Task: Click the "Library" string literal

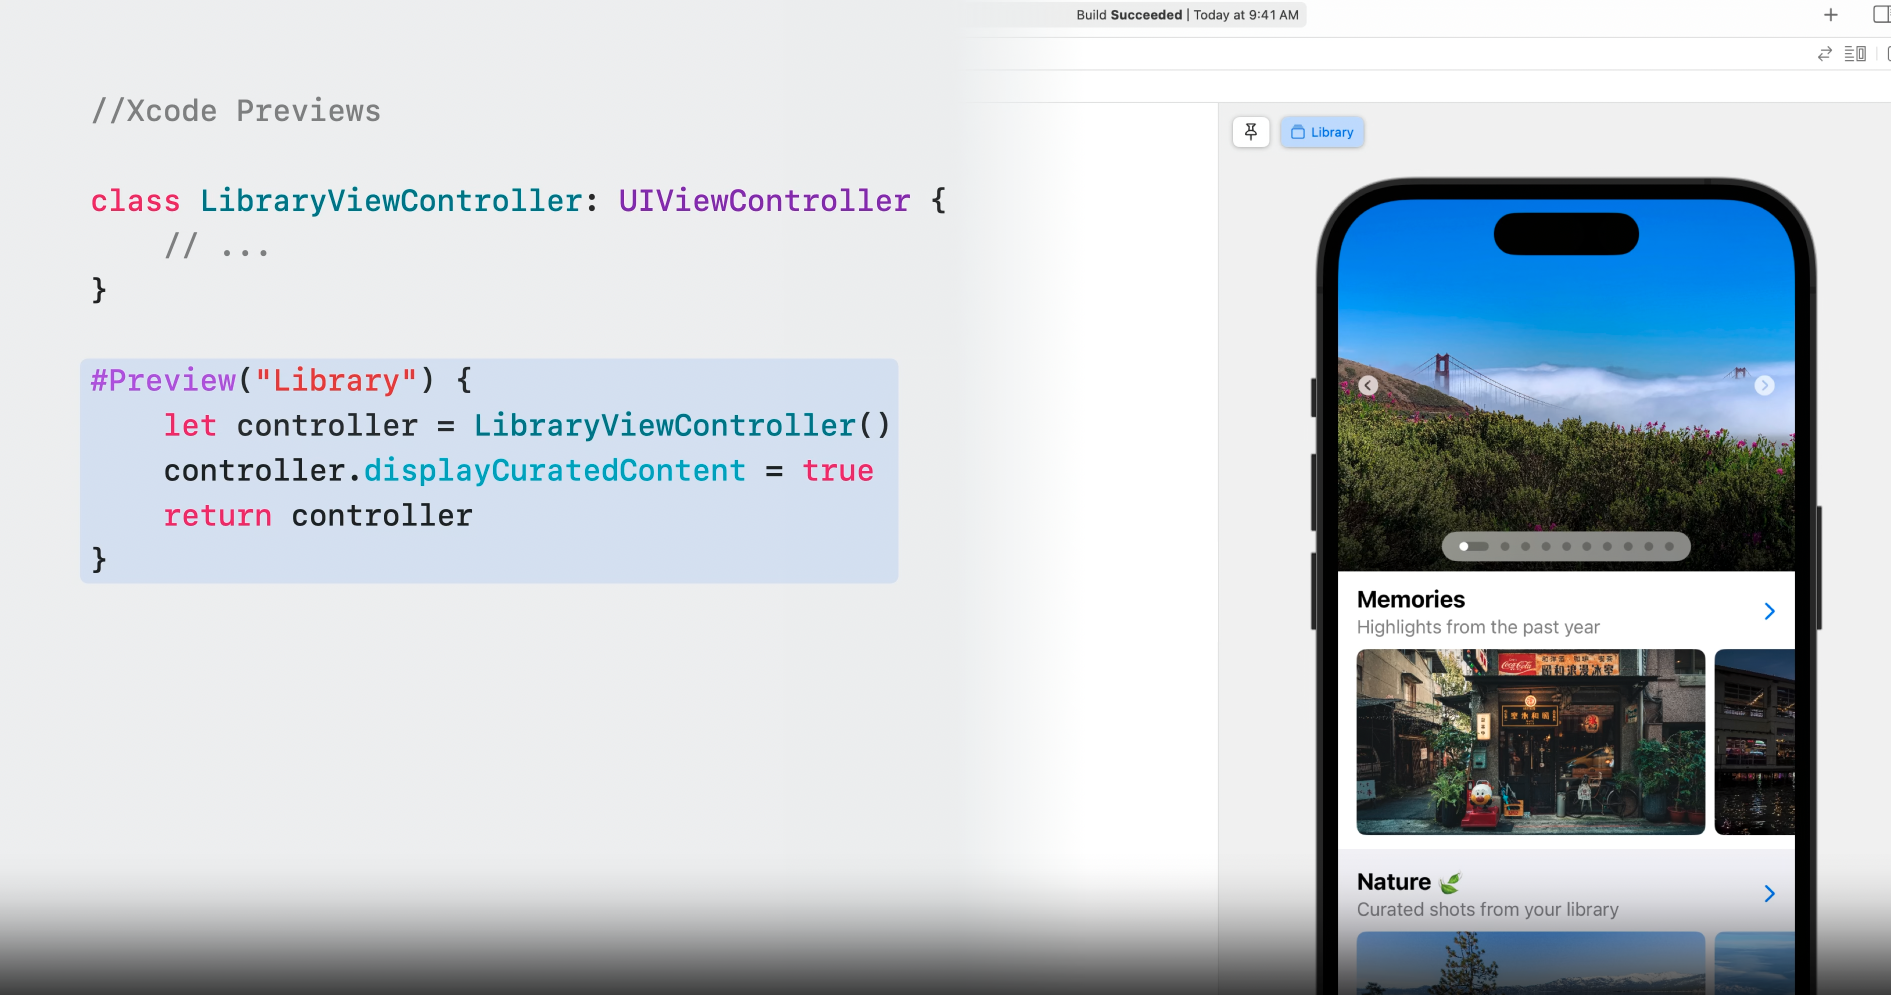Action: click(x=336, y=381)
